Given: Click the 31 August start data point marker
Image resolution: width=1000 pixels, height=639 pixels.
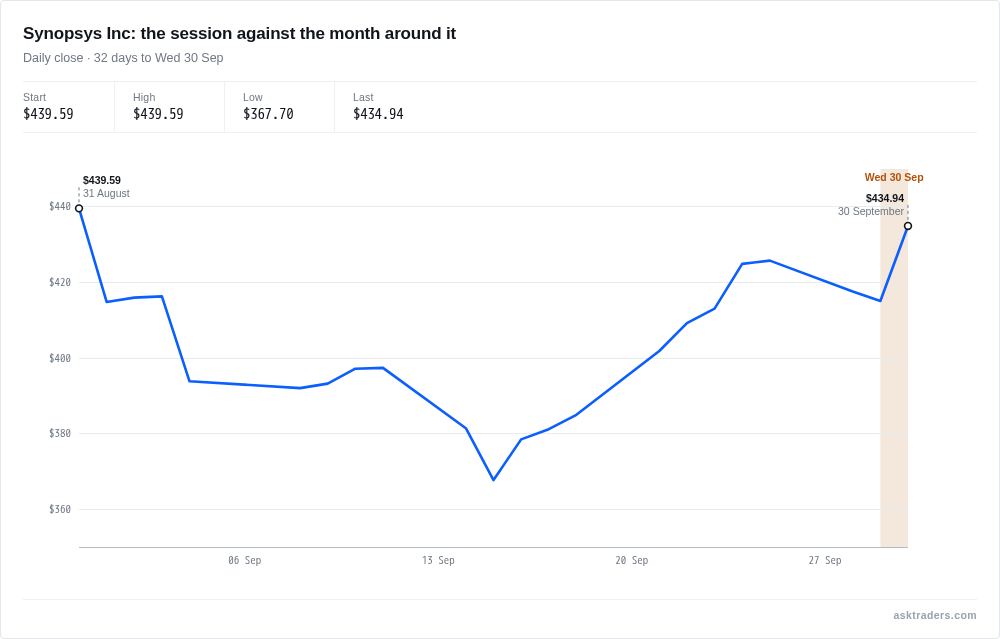Looking at the screenshot, I should [79, 209].
